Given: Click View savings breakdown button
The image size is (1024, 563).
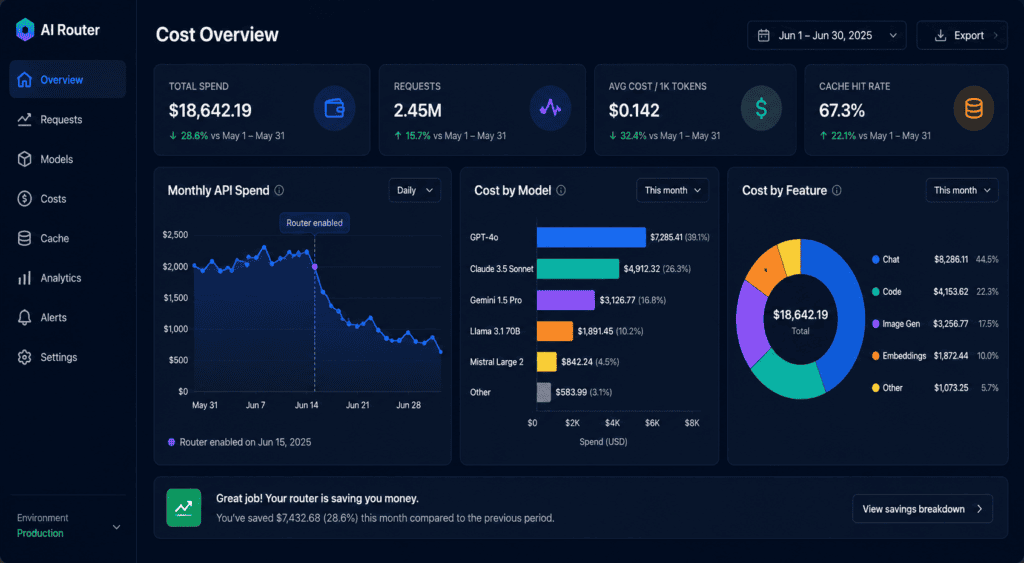Looking at the screenshot, I should [922, 509].
